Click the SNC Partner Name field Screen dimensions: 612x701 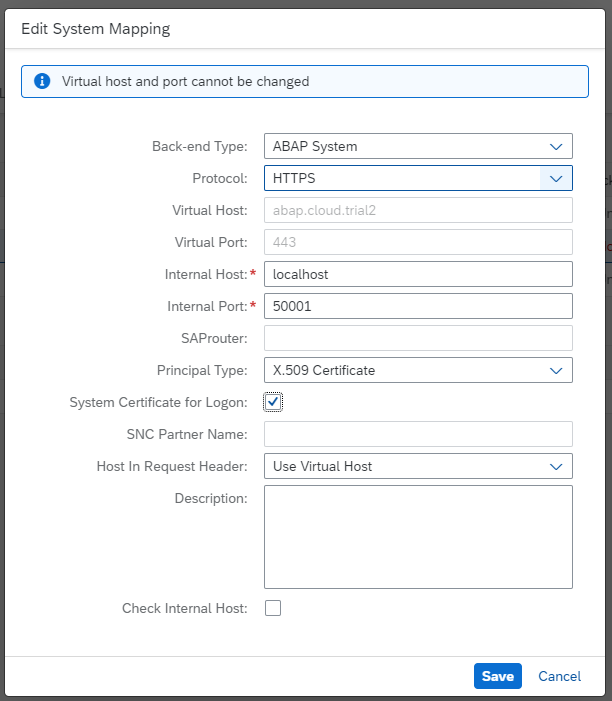point(418,434)
